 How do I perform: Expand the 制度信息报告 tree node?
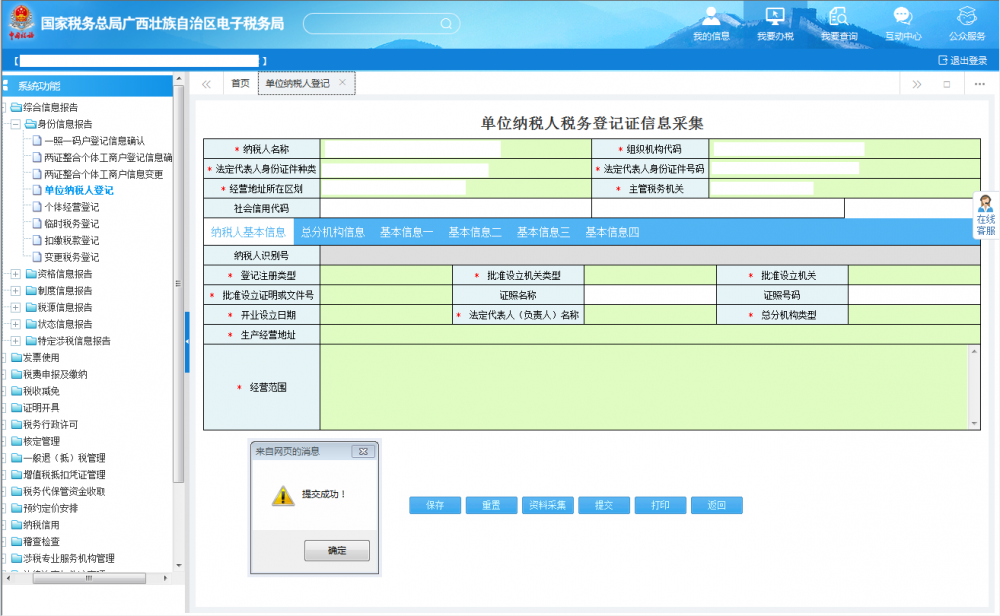(15, 291)
